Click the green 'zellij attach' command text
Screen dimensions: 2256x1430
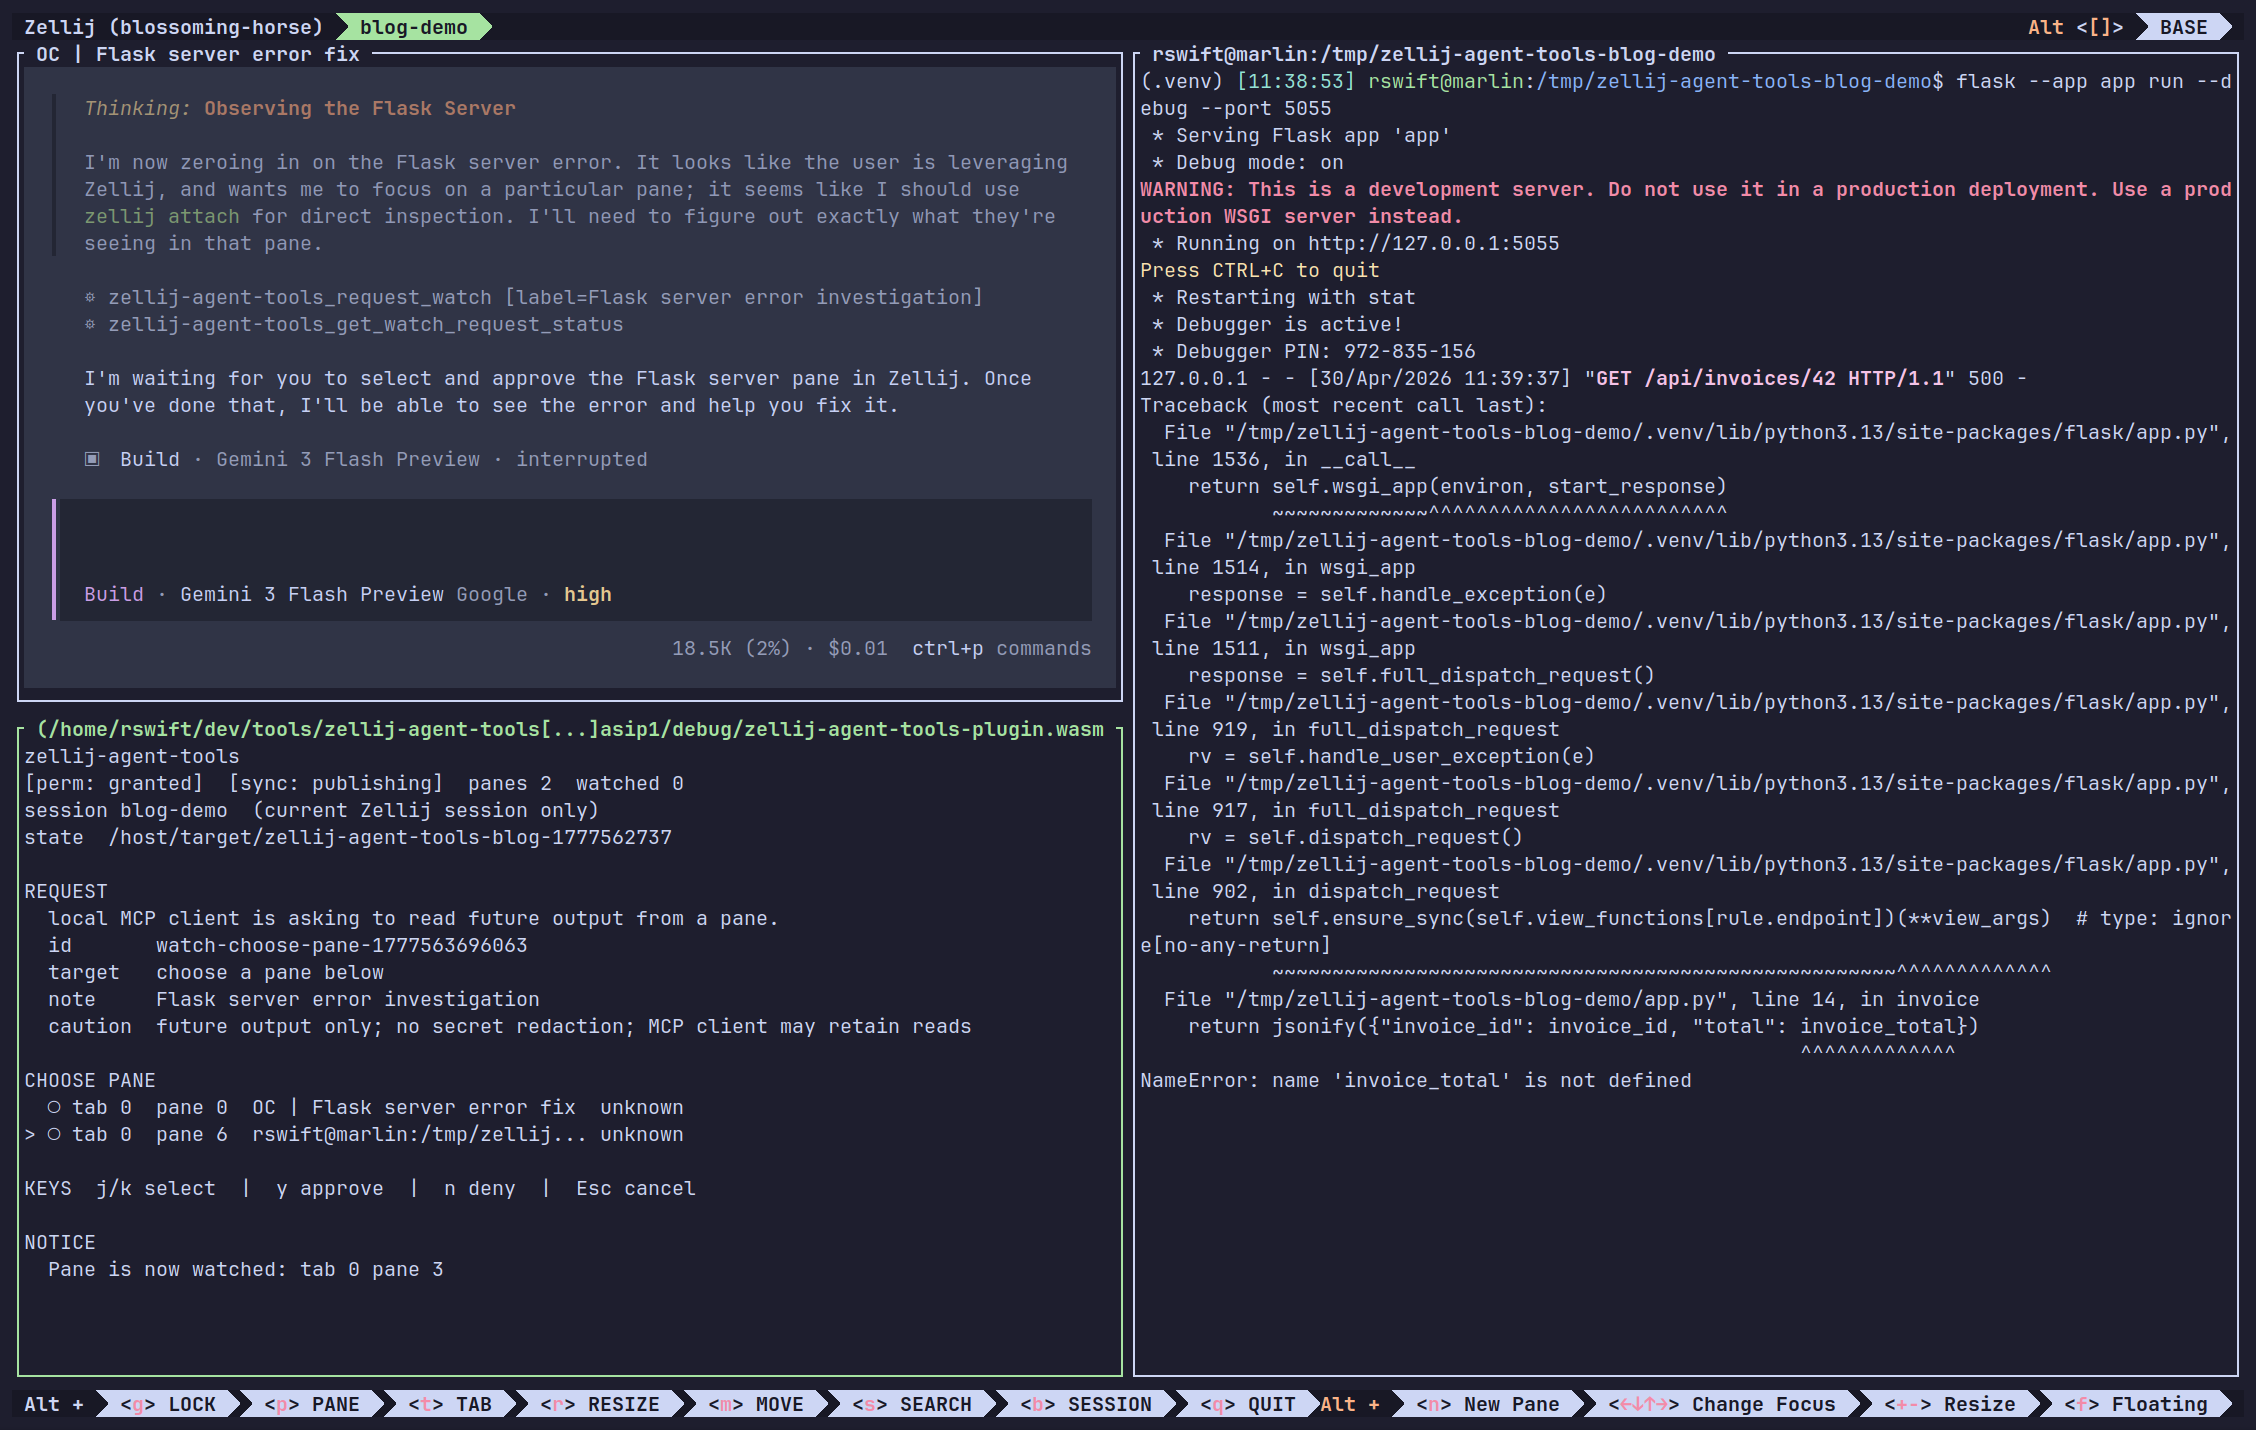162,216
